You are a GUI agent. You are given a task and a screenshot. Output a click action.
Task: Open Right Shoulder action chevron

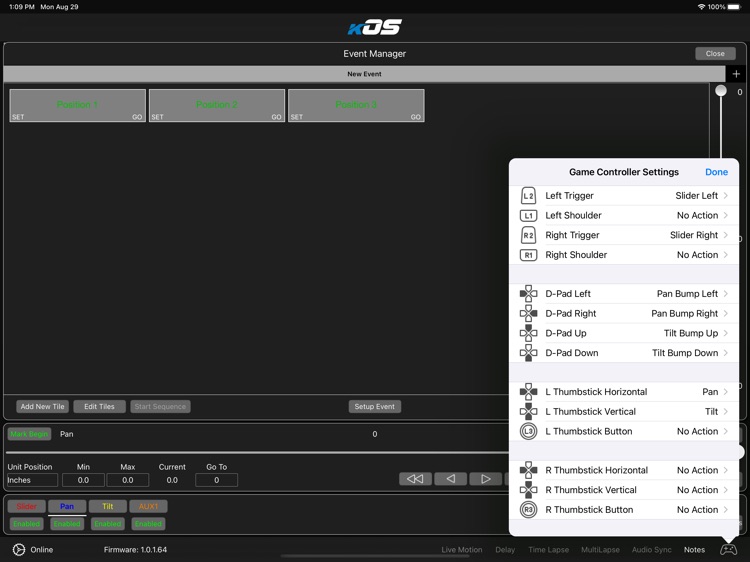[726, 255]
